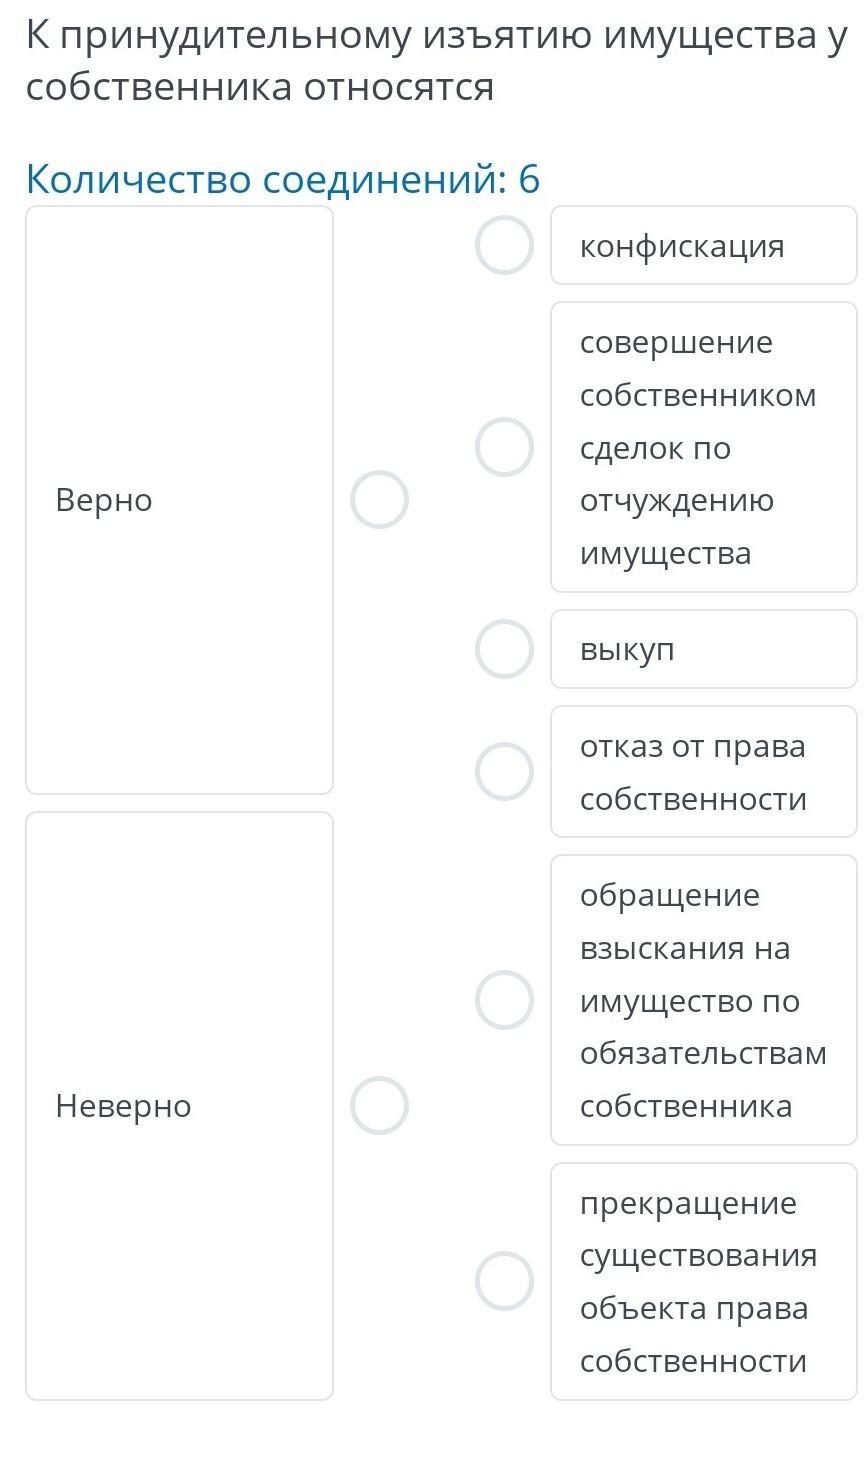Click the 'прекращение существования объекта права' card
This screenshot has width=868, height=1471.
point(703,1281)
